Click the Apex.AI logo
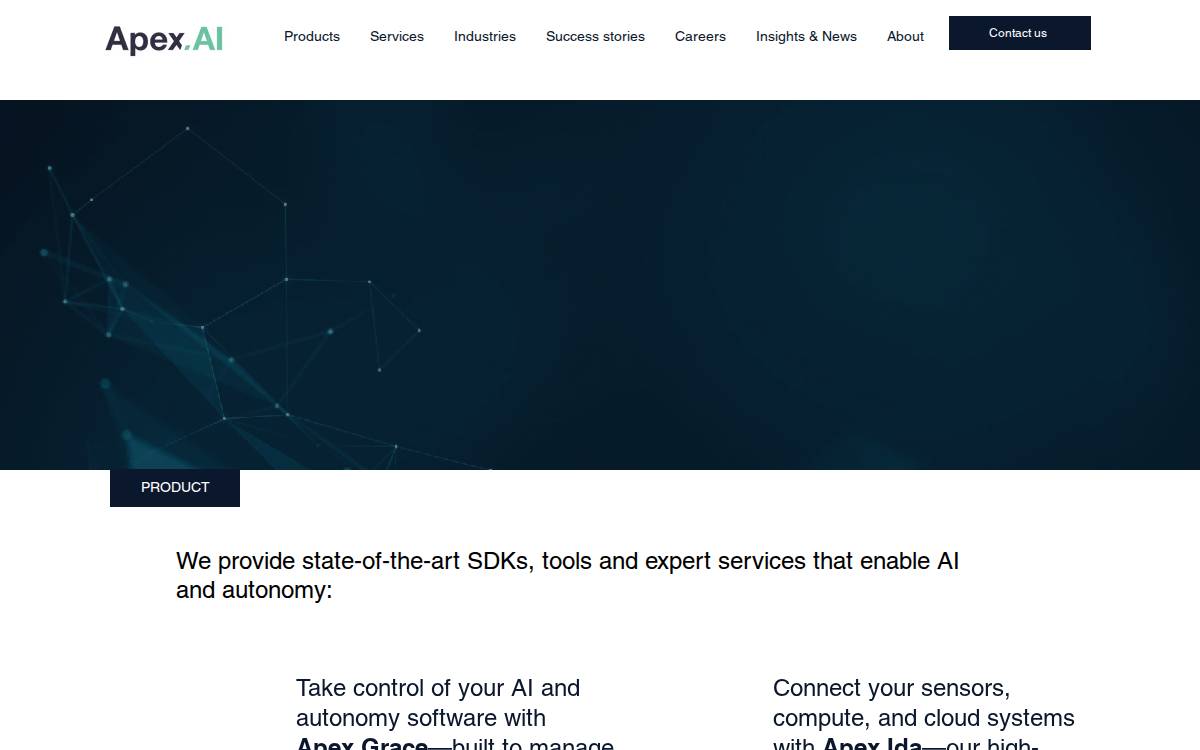 [x=164, y=39]
